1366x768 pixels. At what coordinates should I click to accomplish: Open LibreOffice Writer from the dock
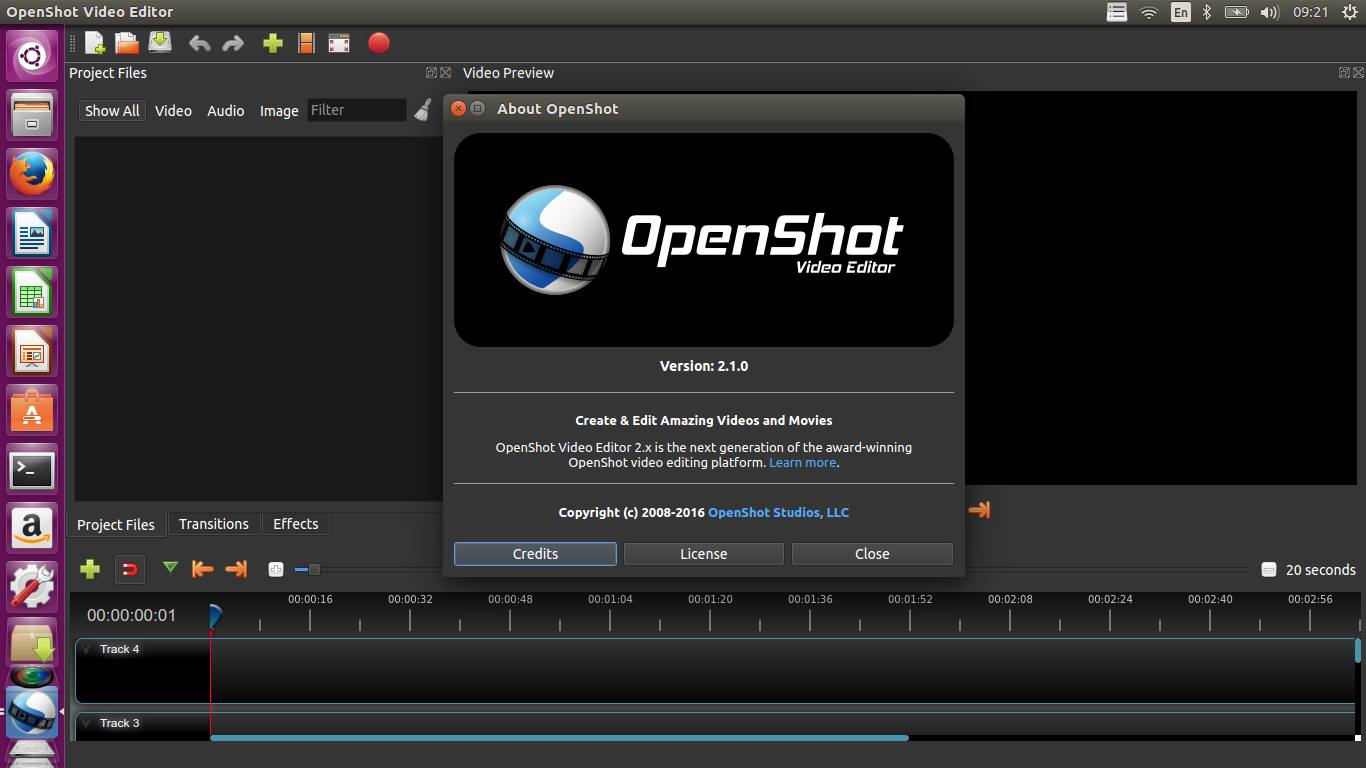tap(32, 233)
